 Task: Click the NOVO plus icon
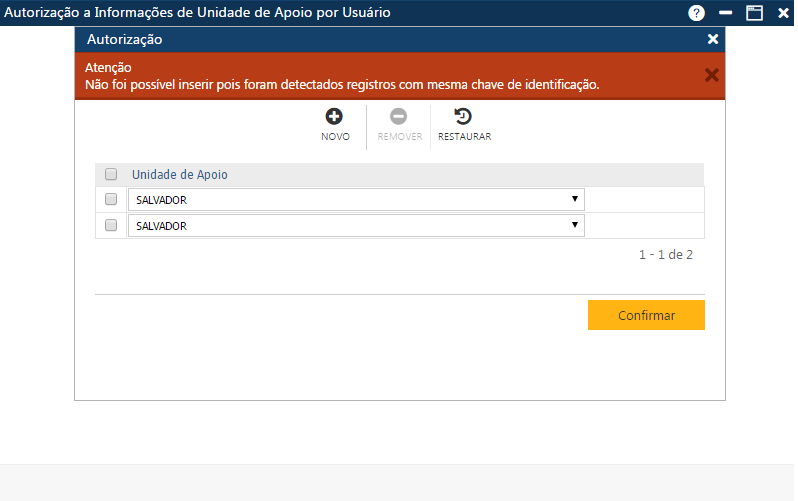click(x=335, y=117)
